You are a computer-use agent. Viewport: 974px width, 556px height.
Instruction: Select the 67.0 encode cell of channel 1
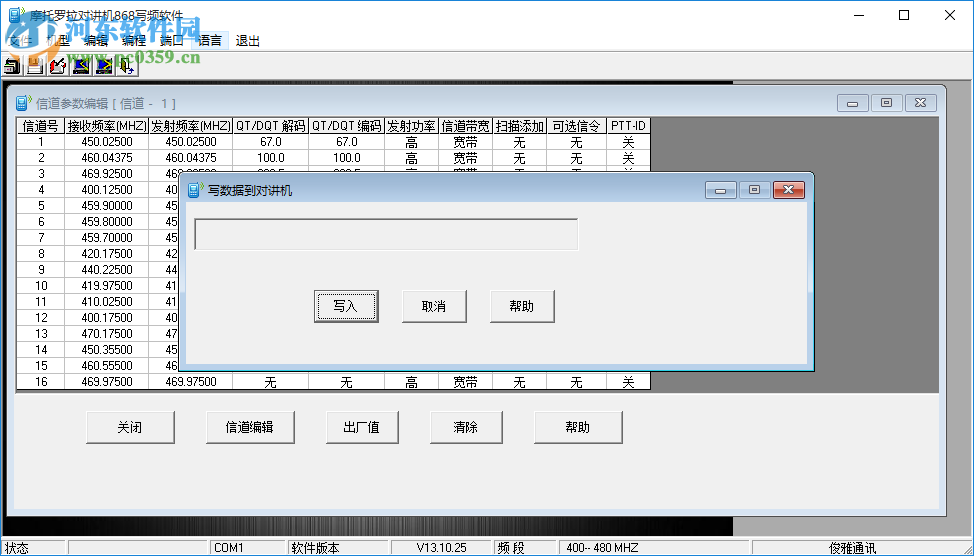347,142
